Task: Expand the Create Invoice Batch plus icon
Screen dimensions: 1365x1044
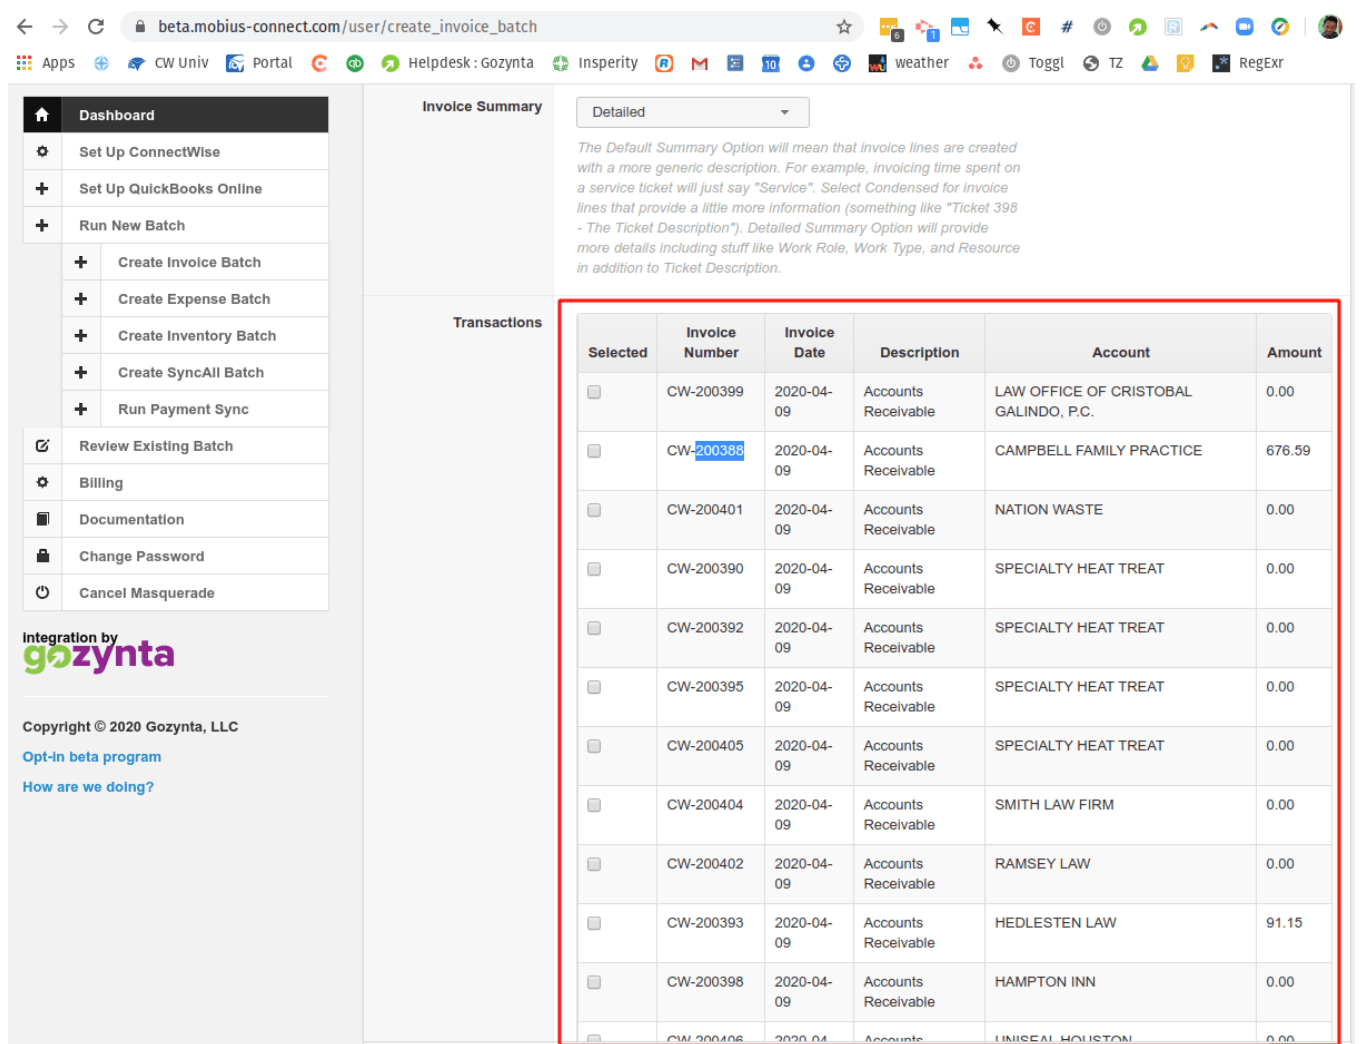Action: tap(81, 262)
